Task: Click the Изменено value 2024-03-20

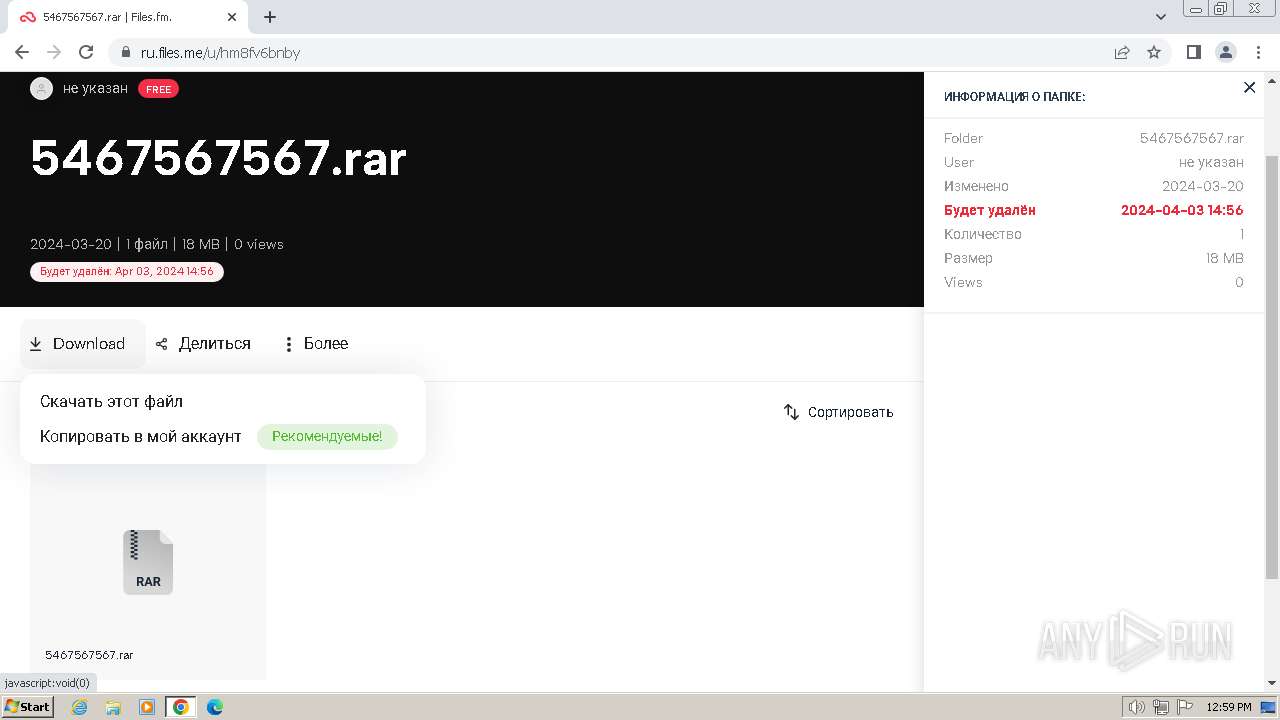Action: [1203, 186]
